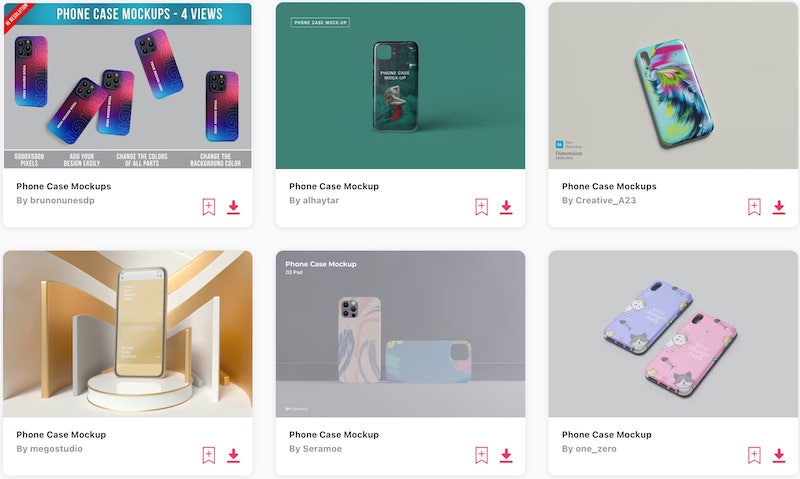The width and height of the screenshot is (800, 479).
Task: Download megostudio's Phone Case Mockup
Action: [x=233, y=455]
